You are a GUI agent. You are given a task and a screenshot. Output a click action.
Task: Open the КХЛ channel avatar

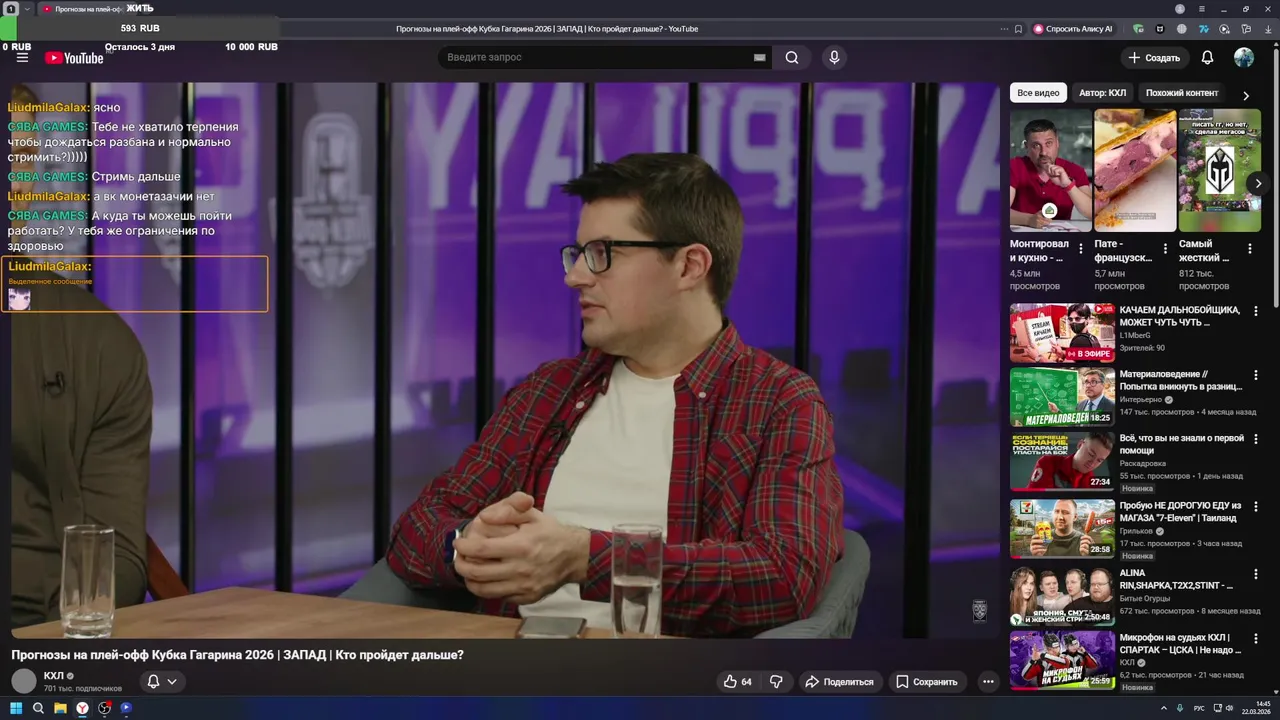coord(24,681)
